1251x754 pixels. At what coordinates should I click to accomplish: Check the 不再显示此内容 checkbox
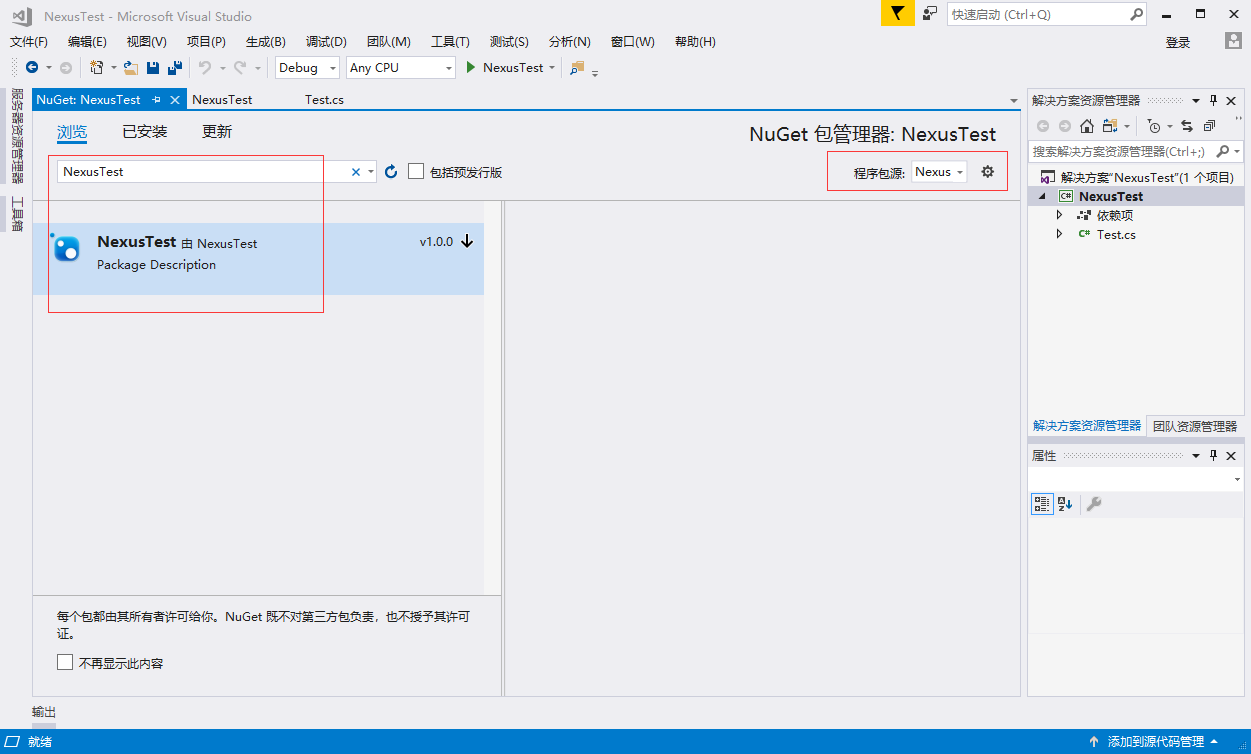coord(65,662)
